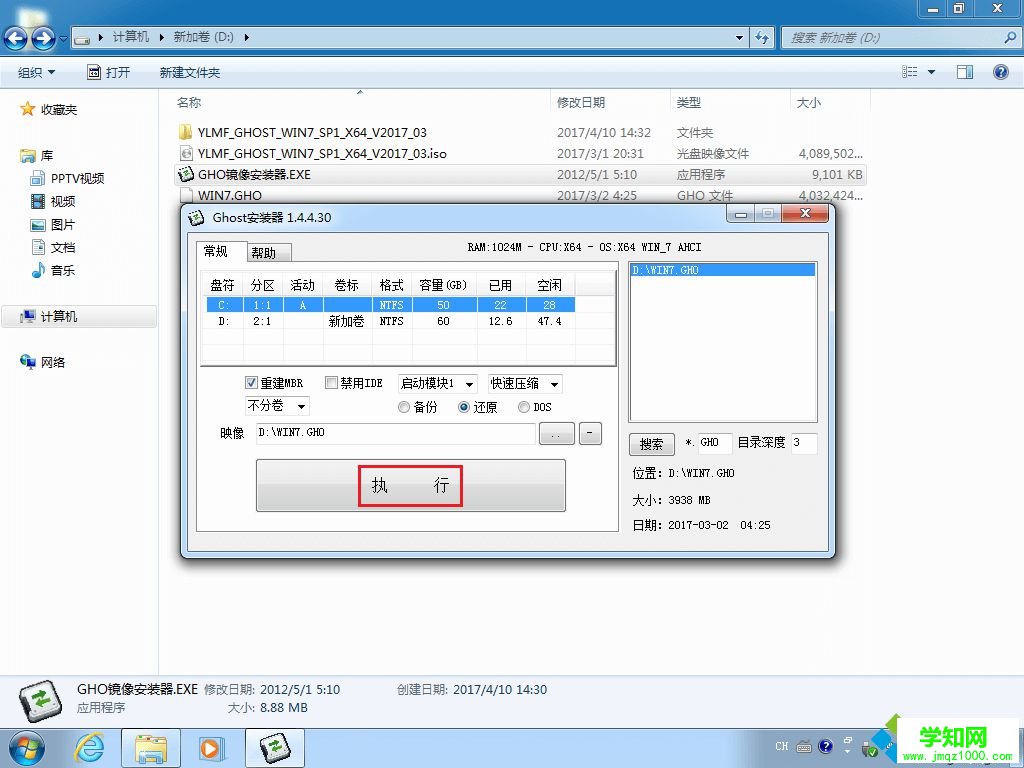Click the 执行 button
The image size is (1024, 768).
point(410,485)
